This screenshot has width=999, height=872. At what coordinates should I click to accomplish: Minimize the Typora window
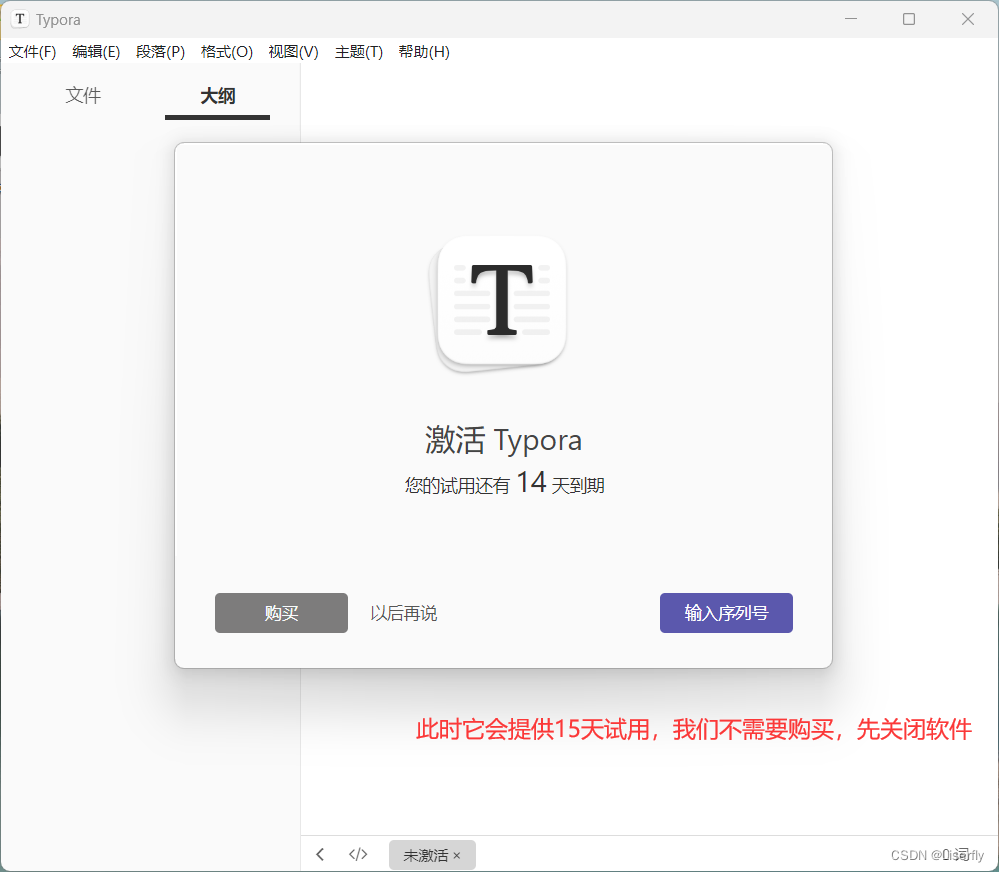pyautogui.click(x=851, y=19)
